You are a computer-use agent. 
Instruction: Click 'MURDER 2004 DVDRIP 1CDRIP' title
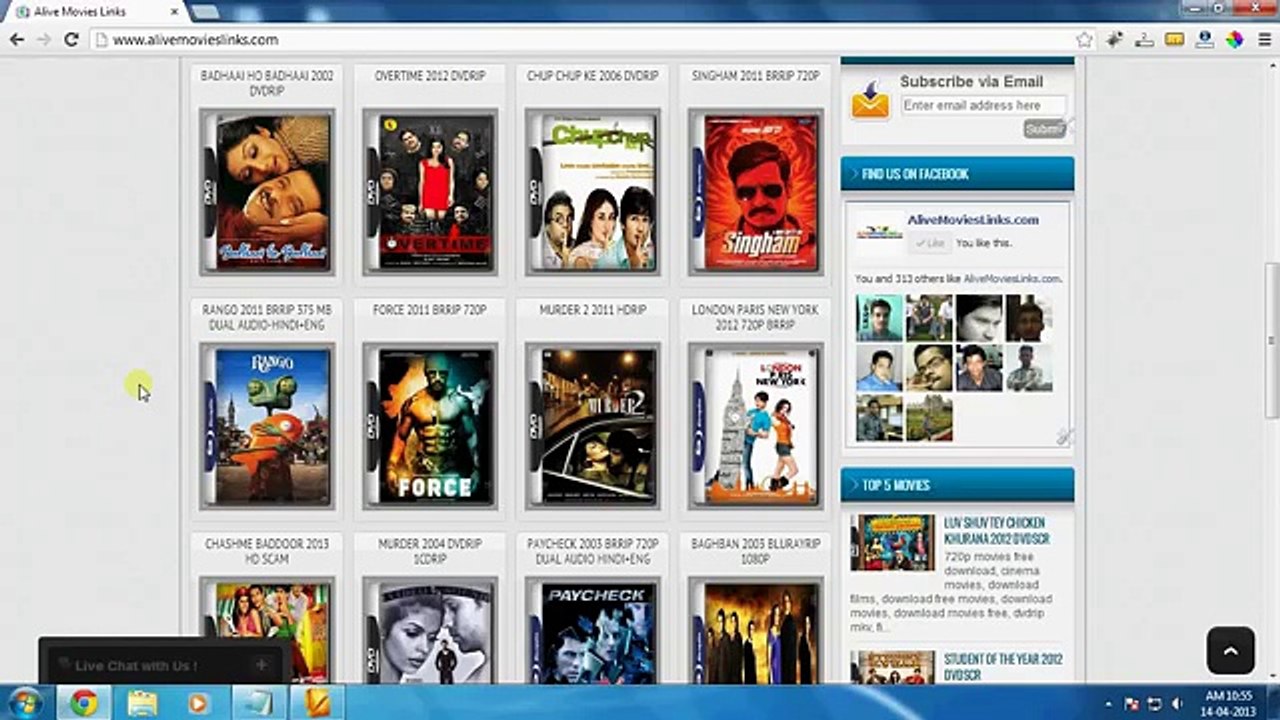click(x=430, y=551)
